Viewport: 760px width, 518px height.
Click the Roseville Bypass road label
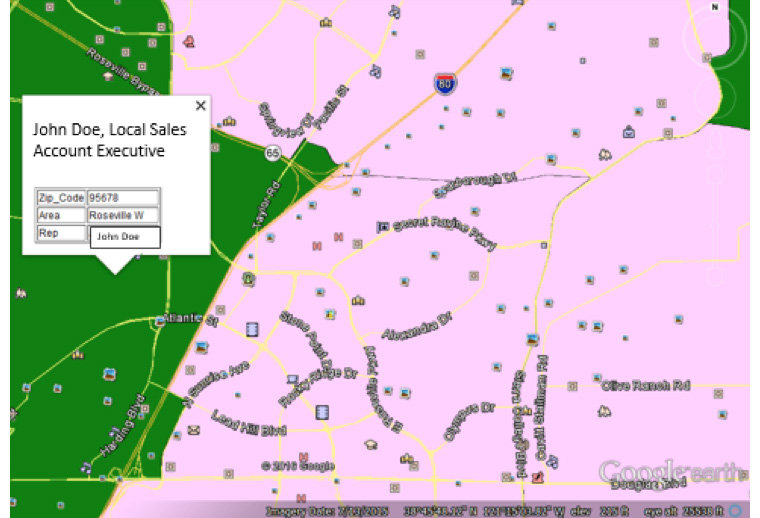[123, 71]
